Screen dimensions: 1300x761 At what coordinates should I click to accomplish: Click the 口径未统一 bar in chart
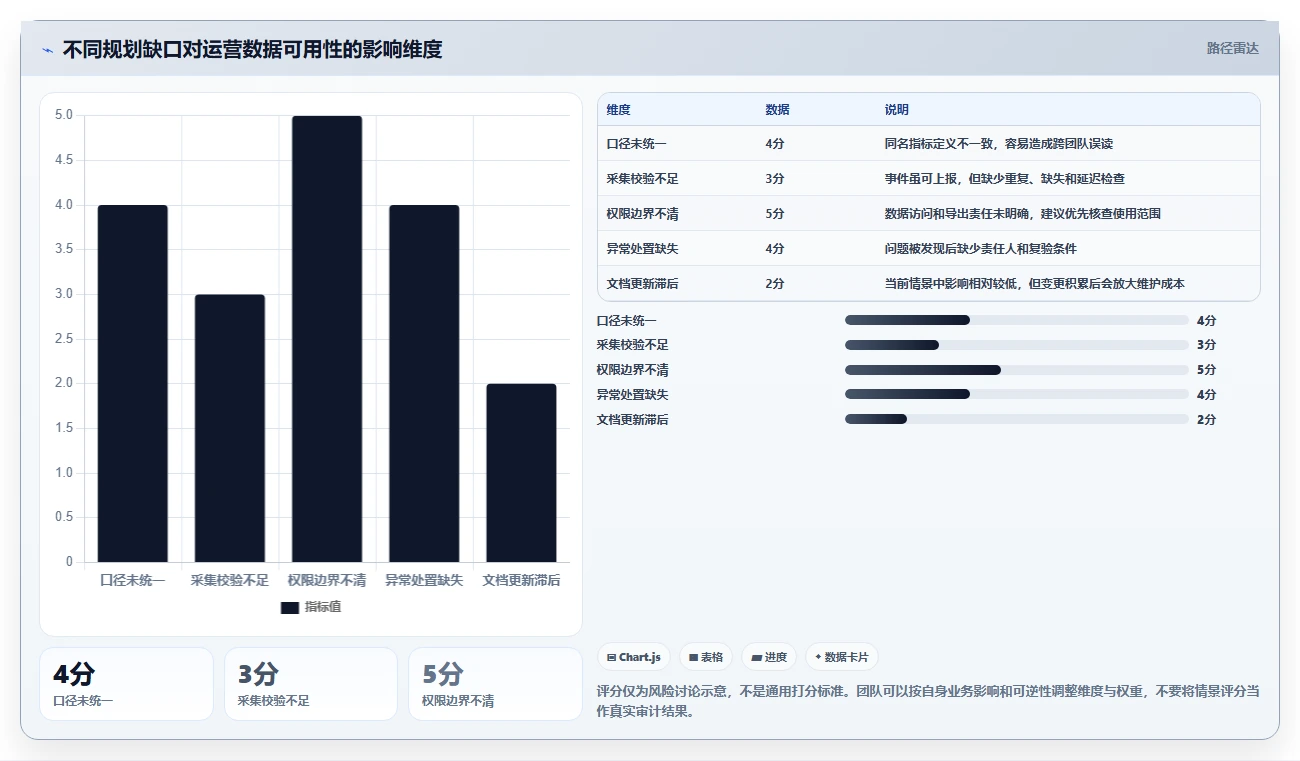(133, 383)
